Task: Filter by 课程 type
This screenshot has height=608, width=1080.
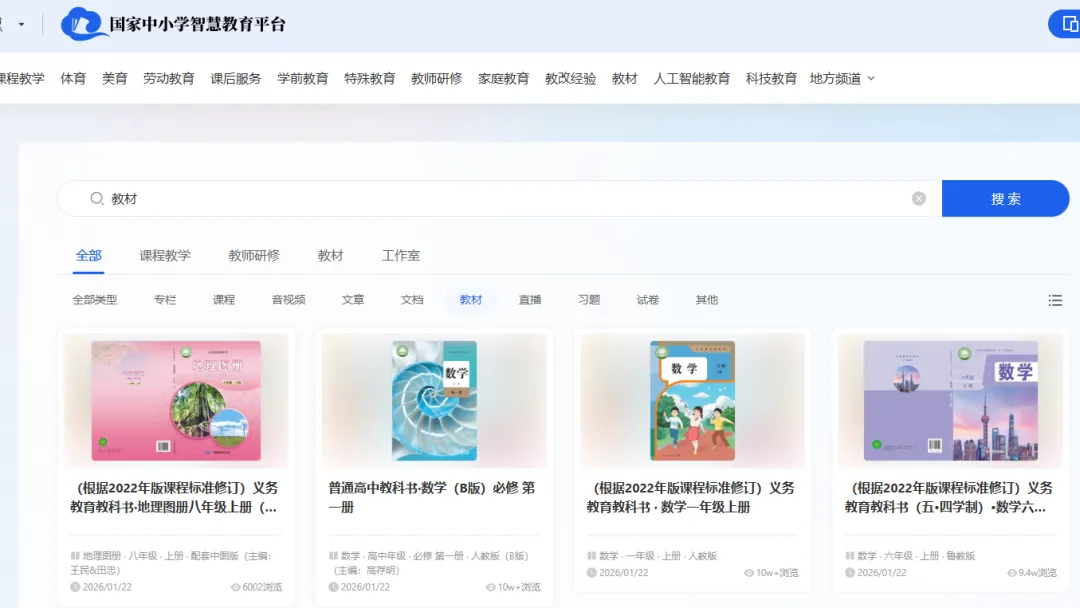Action: pos(224,300)
